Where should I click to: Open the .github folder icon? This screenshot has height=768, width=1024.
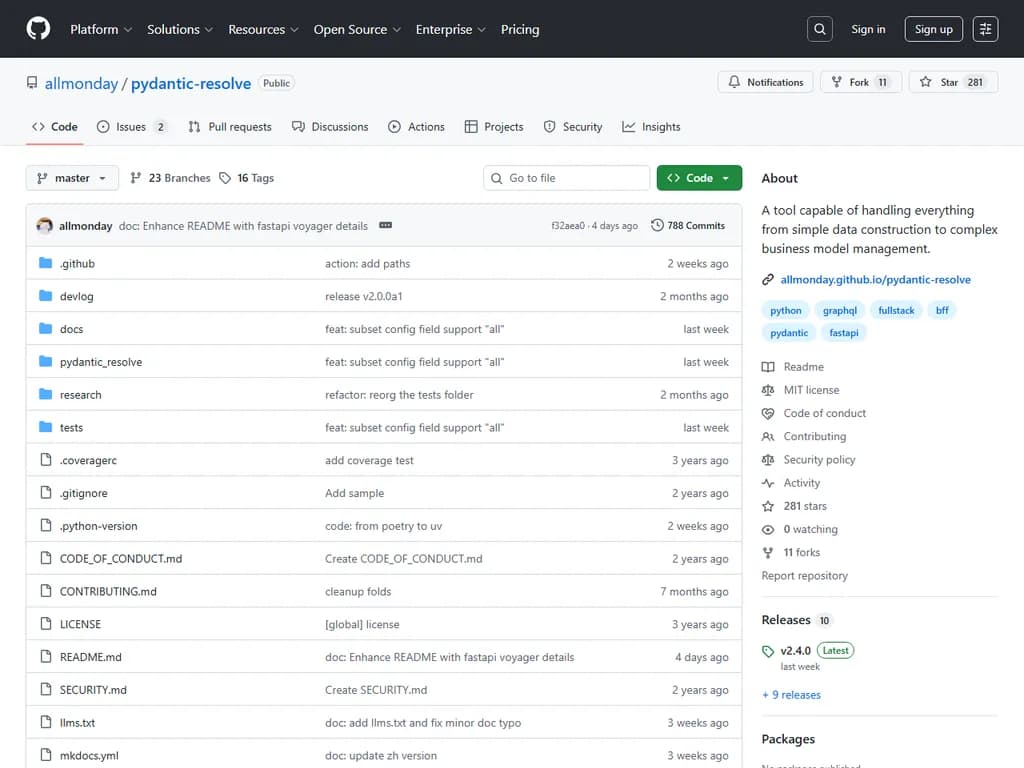tap(45, 263)
